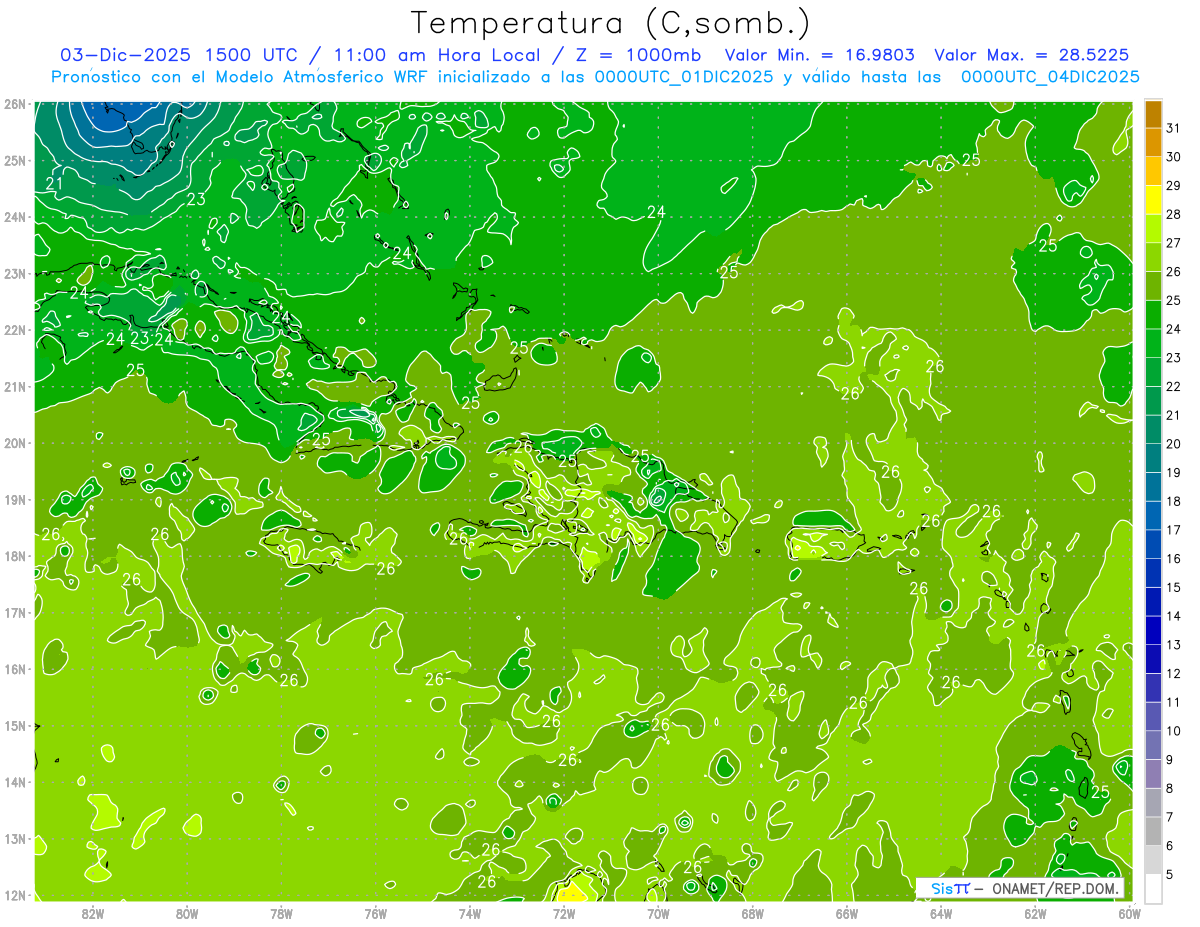Viewport: 1200px width, 927px height.
Task: Click the 'Temperatura (C,somb.)' map title
Action: 611,23
